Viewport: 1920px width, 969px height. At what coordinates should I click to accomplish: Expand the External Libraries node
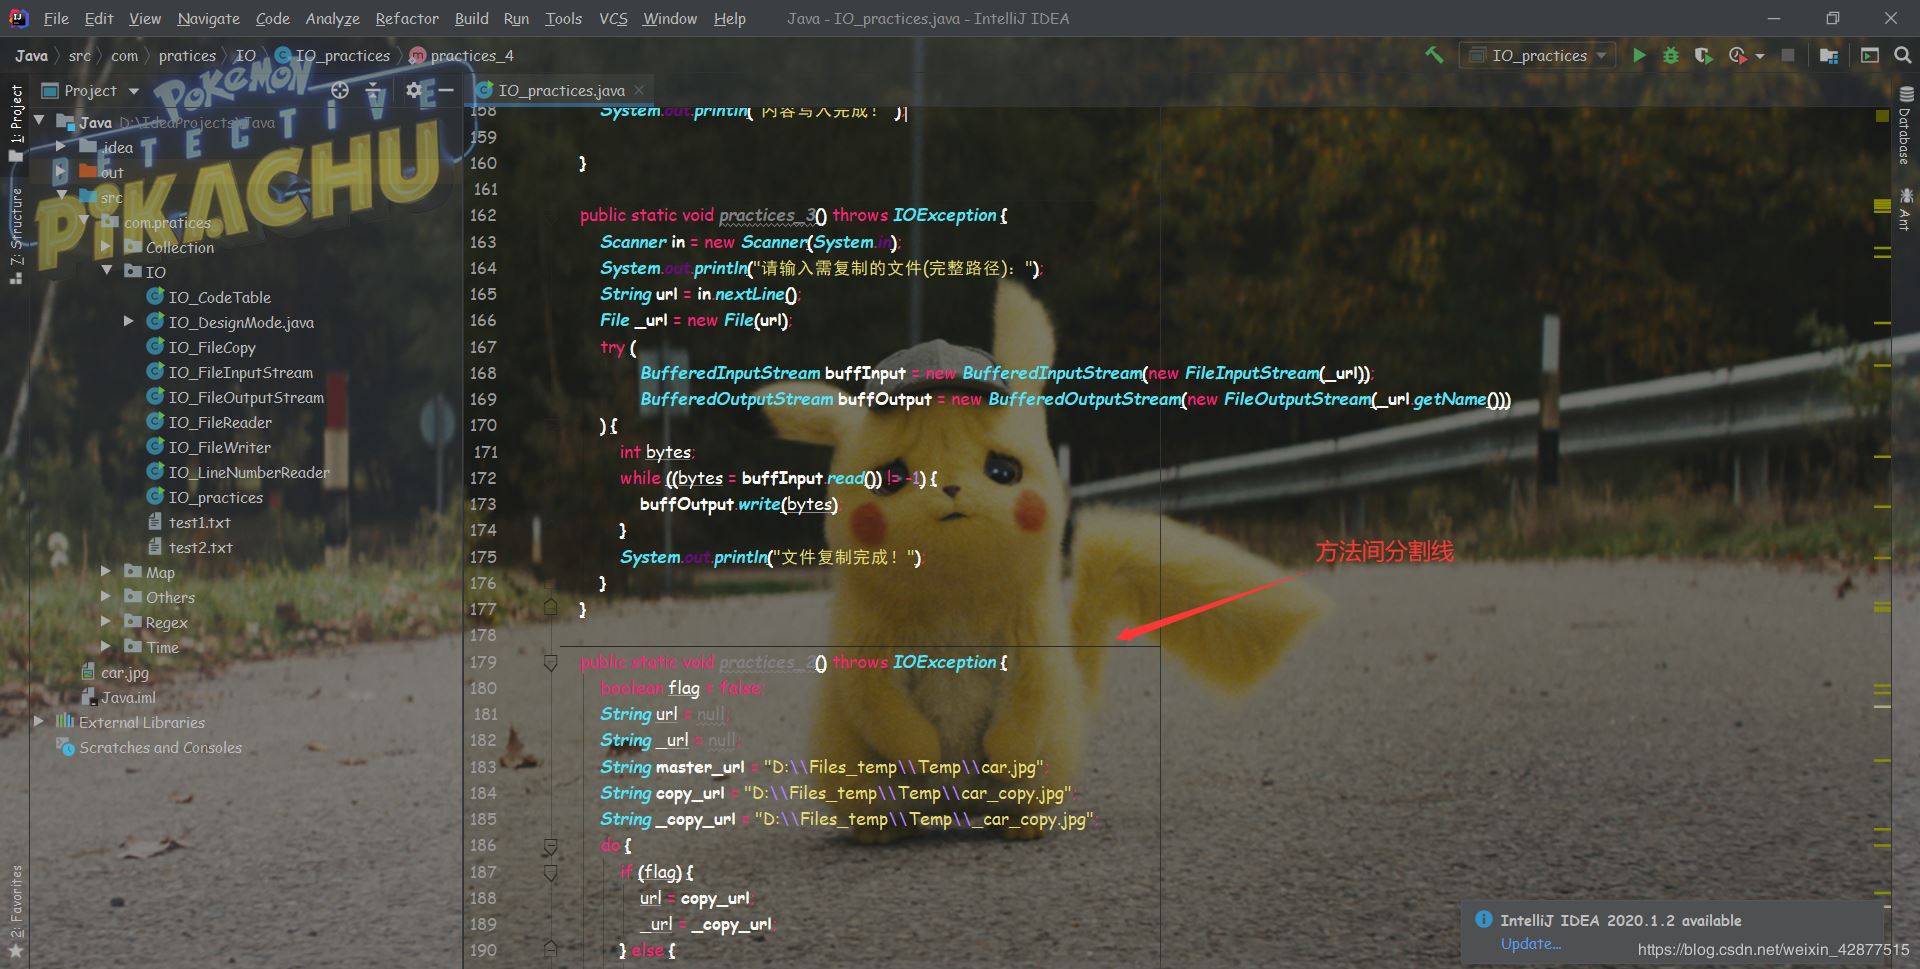click(x=39, y=721)
